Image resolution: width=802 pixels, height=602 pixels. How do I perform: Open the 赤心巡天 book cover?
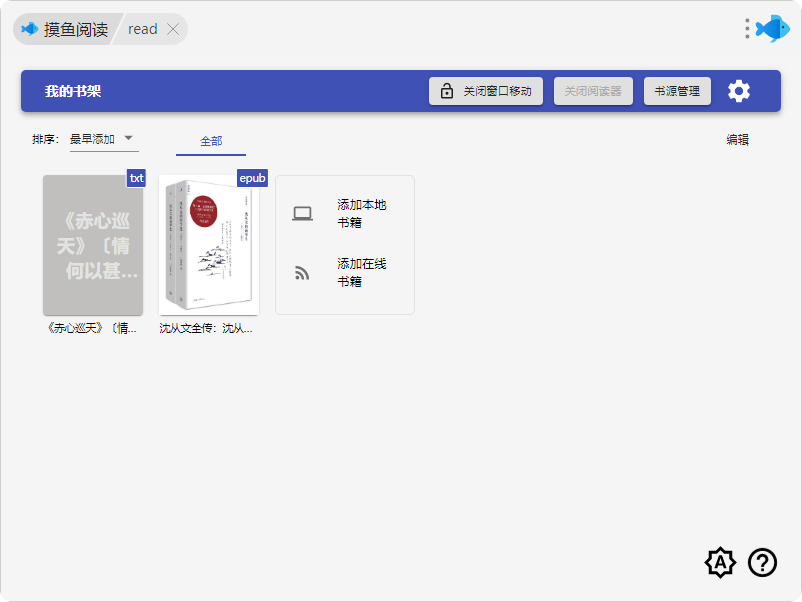pyautogui.click(x=93, y=245)
